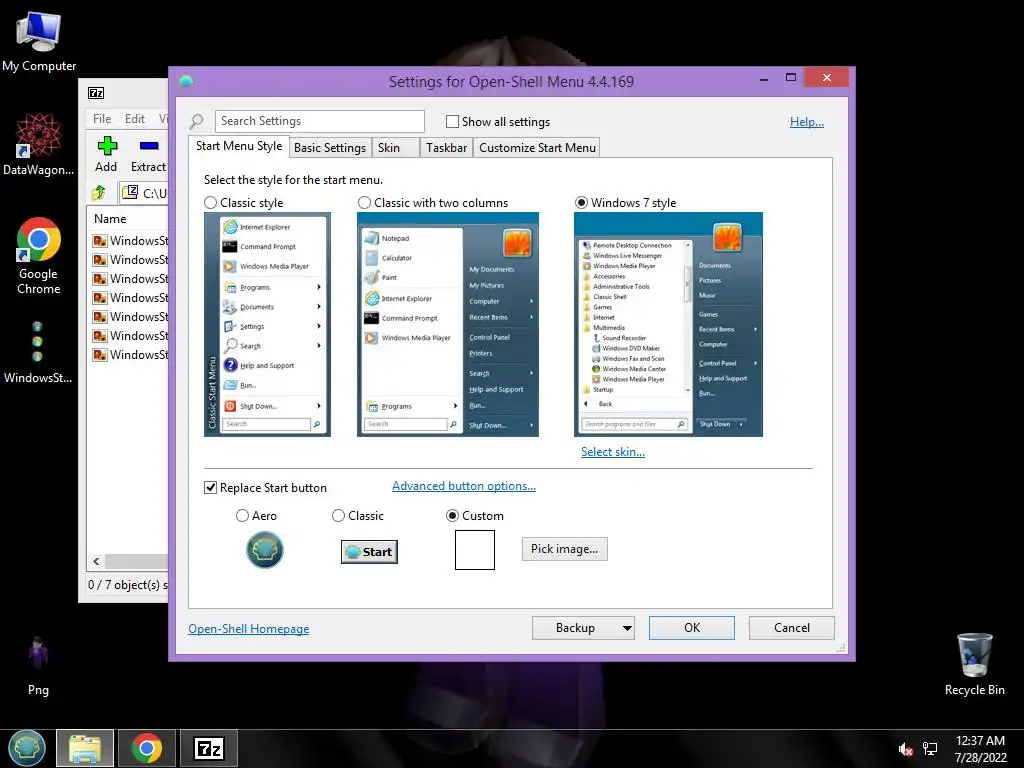Open the Taskbar tab

[x=447, y=148]
